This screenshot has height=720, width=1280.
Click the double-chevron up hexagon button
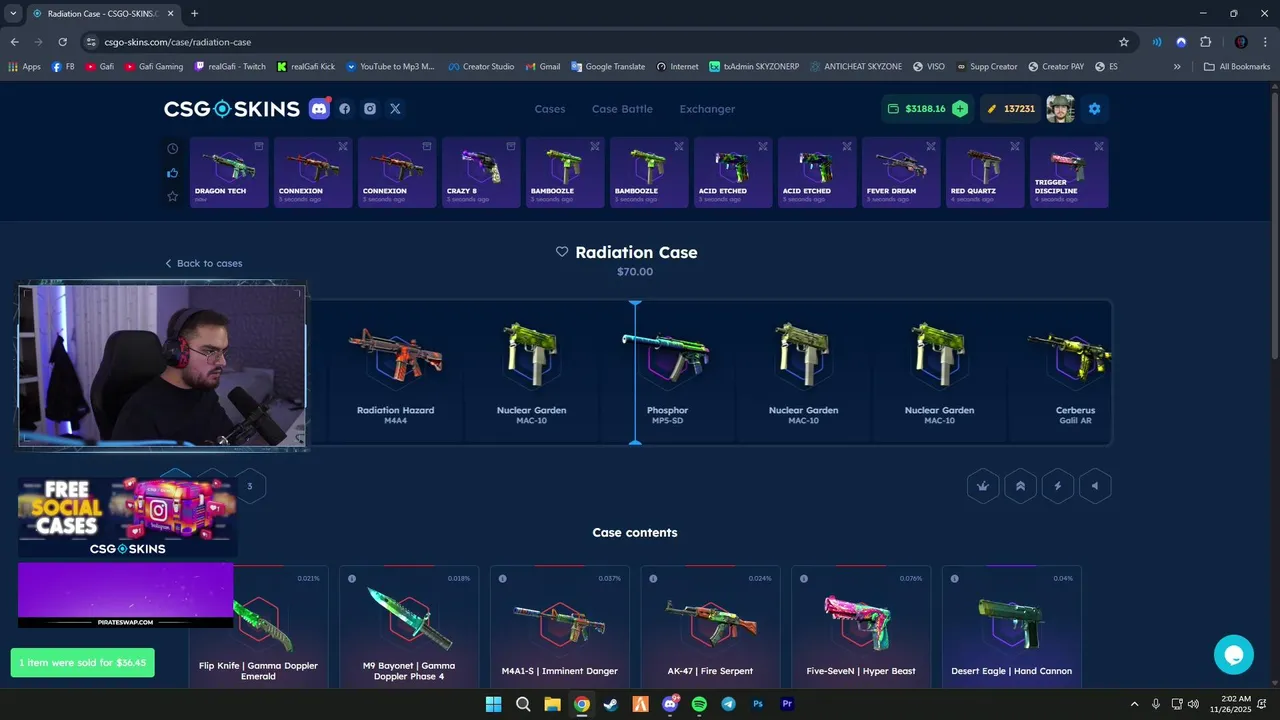click(1020, 486)
